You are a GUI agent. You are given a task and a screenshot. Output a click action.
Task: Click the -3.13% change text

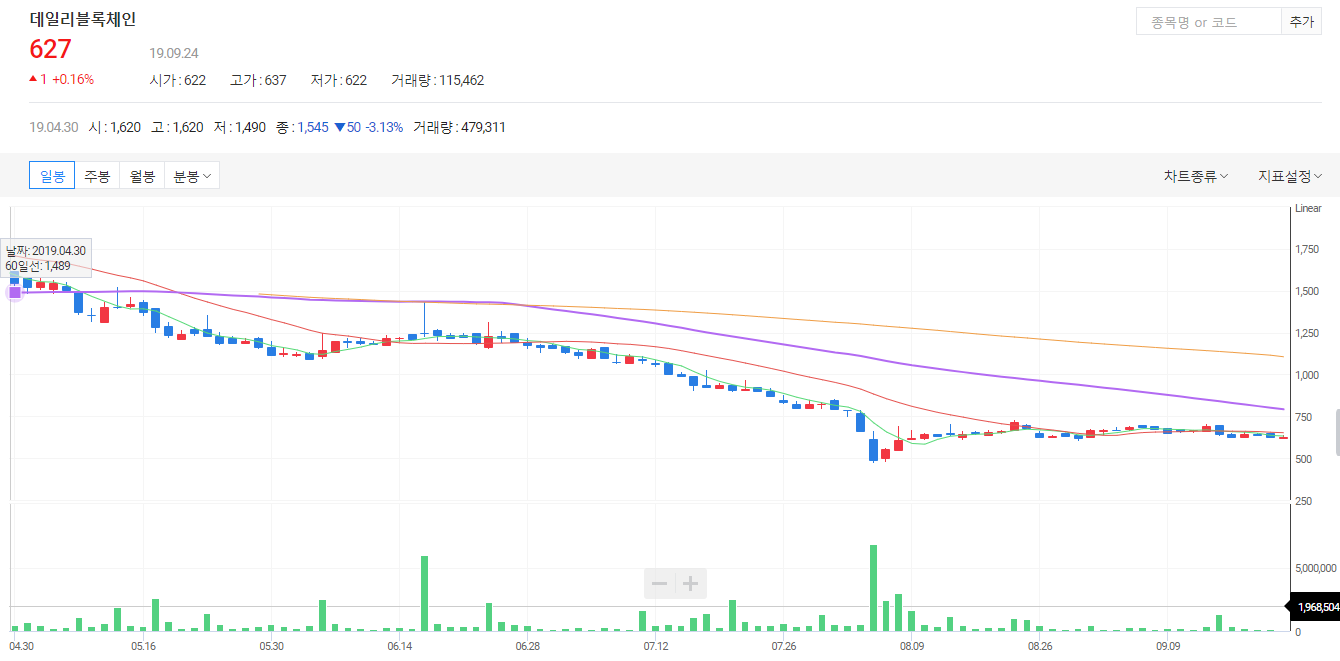384,127
